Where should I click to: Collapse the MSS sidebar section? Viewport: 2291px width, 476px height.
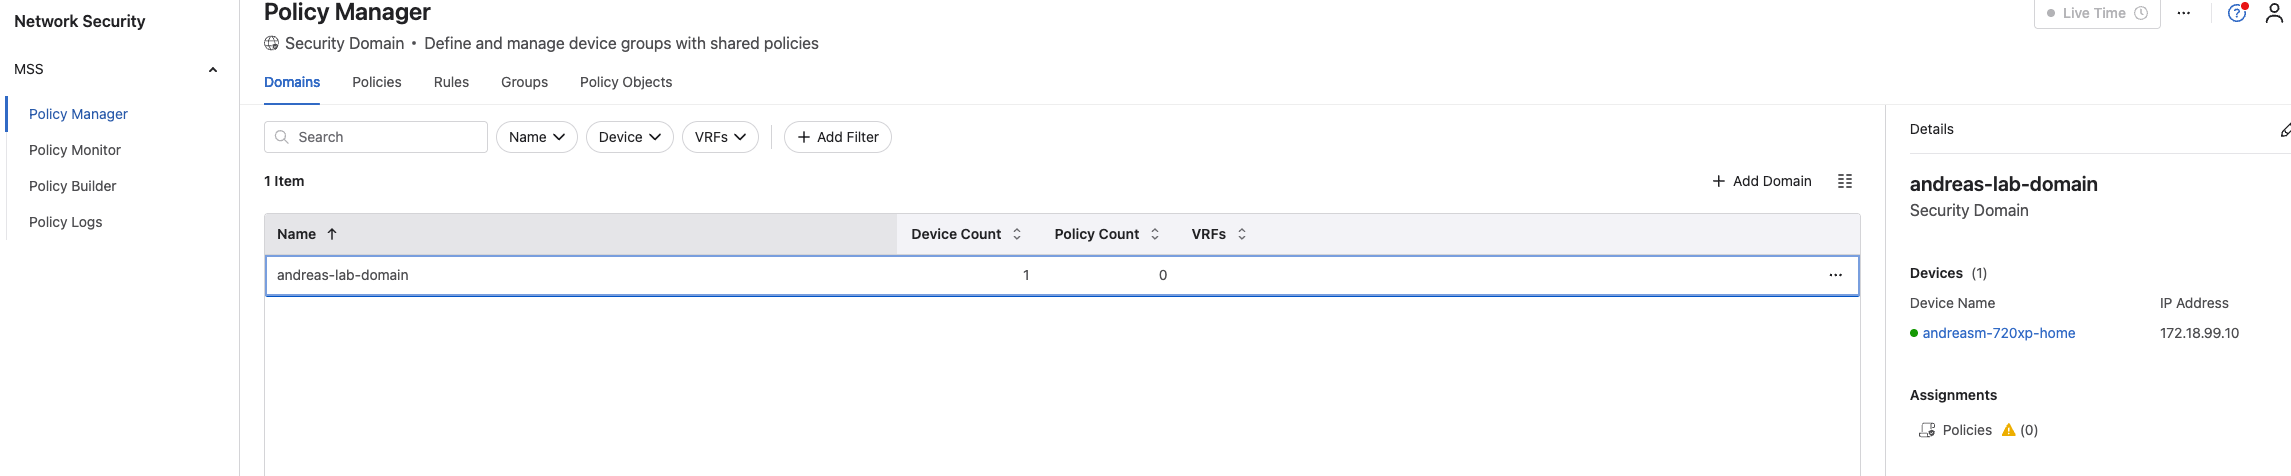tap(212, 69)
